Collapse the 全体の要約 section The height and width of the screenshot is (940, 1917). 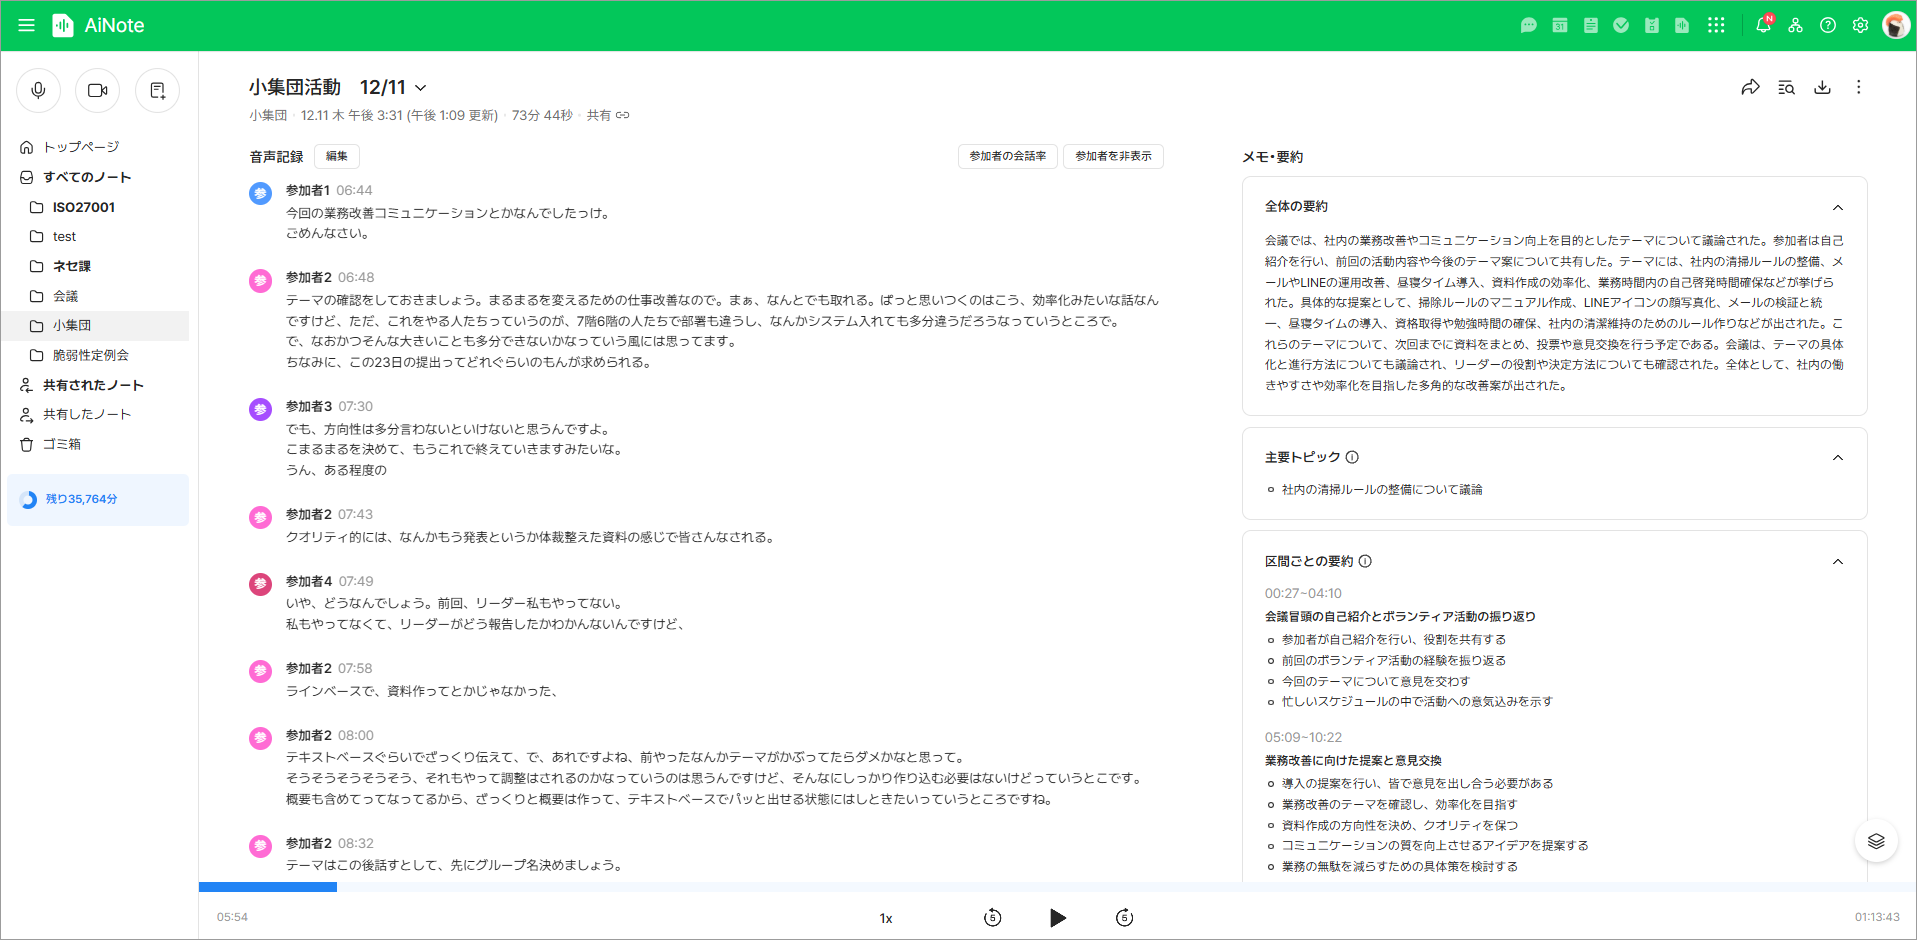pos(1837,207)
